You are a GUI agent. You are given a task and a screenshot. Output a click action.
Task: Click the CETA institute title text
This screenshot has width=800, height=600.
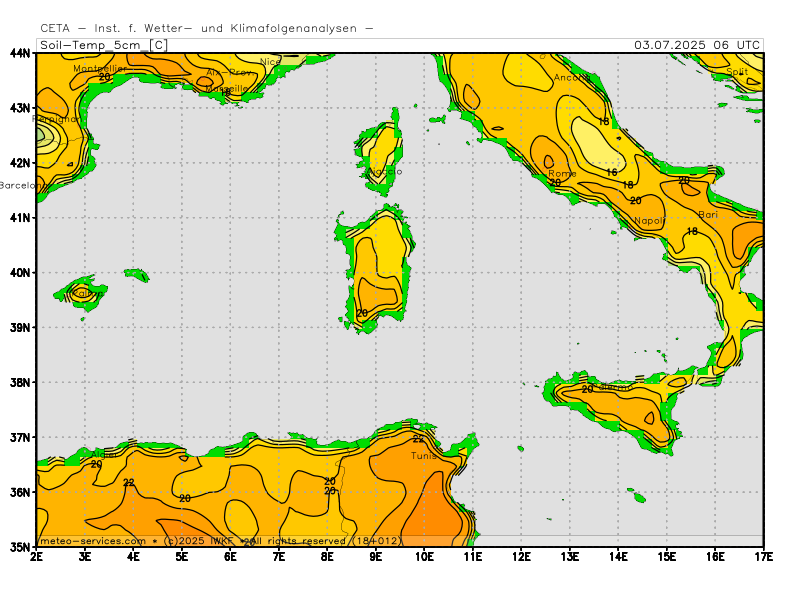click(x=207, y=29)
